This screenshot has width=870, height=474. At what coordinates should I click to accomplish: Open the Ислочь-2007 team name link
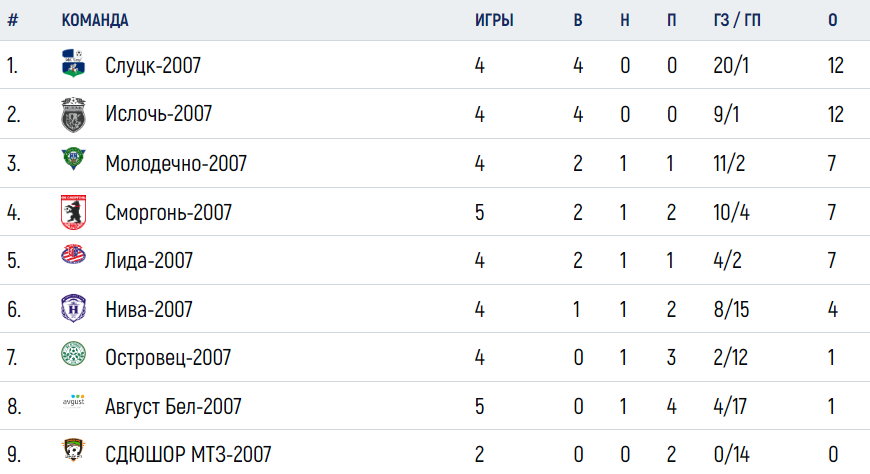(159, 114)
